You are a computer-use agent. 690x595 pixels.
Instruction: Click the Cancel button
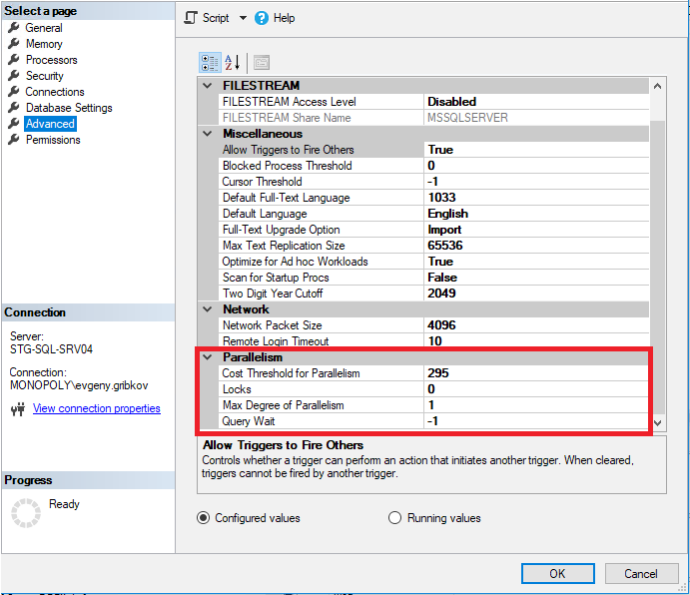pyautogui.click(x=641, y=573)
